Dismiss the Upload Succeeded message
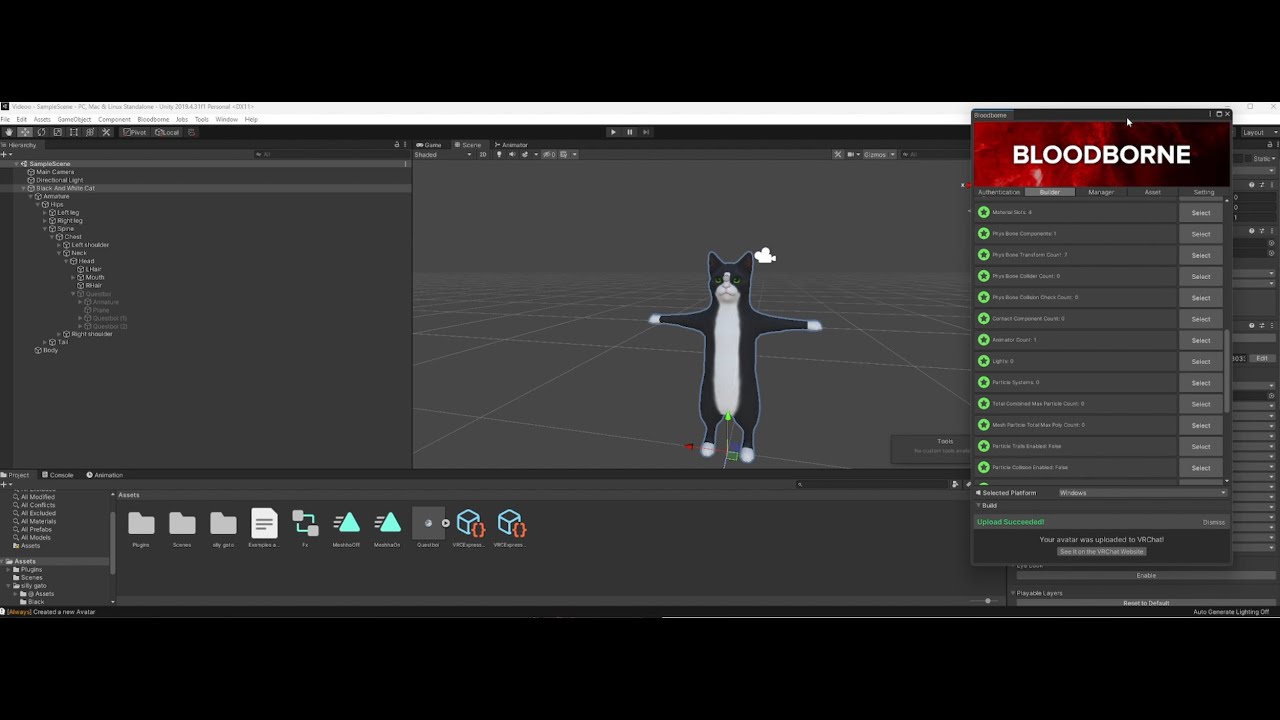This screenshot has width=1280, height=720. (x=1213, y=522)
